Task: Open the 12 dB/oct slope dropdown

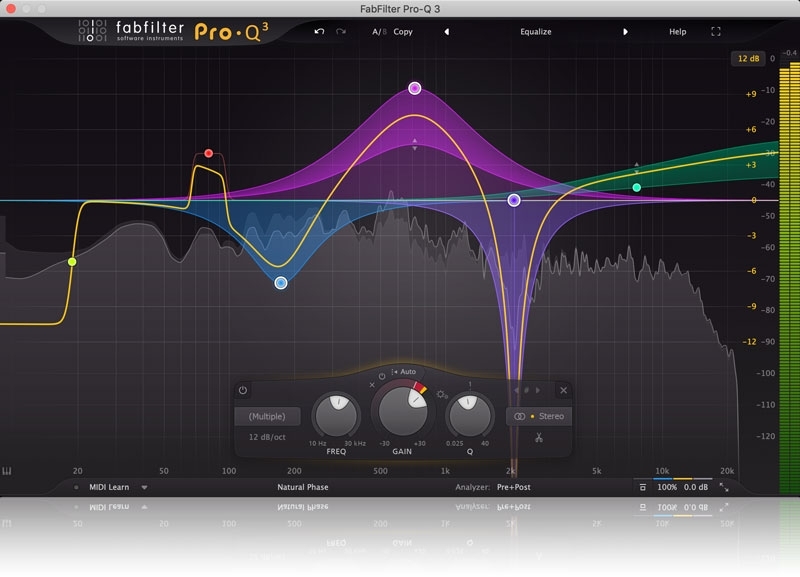Action: (267, 437)
